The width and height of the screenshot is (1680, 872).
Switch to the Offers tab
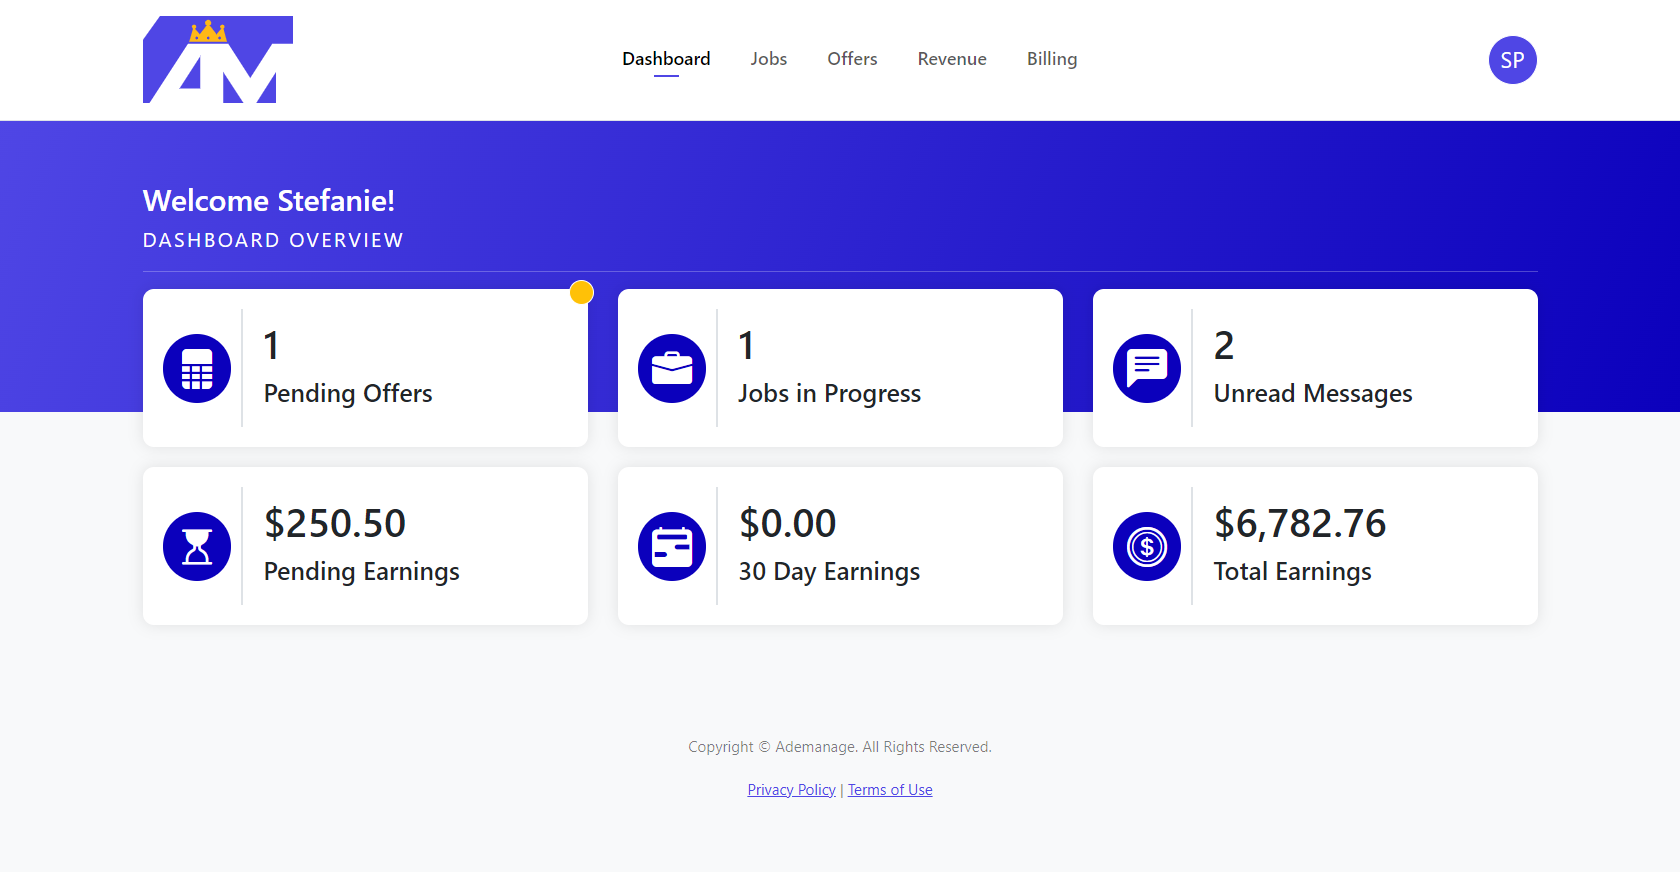pos(852,59)
